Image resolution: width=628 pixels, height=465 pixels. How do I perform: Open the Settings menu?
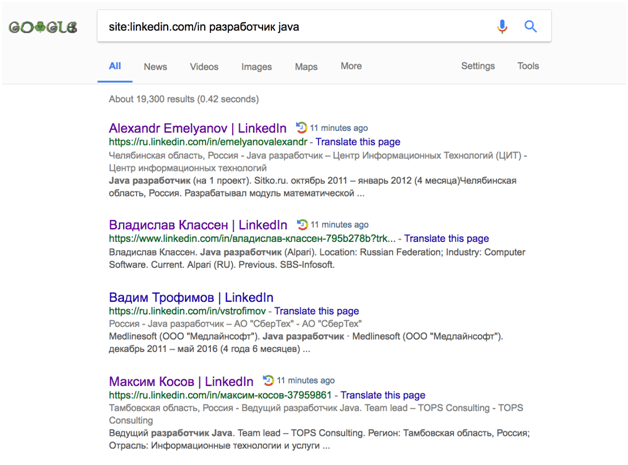click(477, 66)
